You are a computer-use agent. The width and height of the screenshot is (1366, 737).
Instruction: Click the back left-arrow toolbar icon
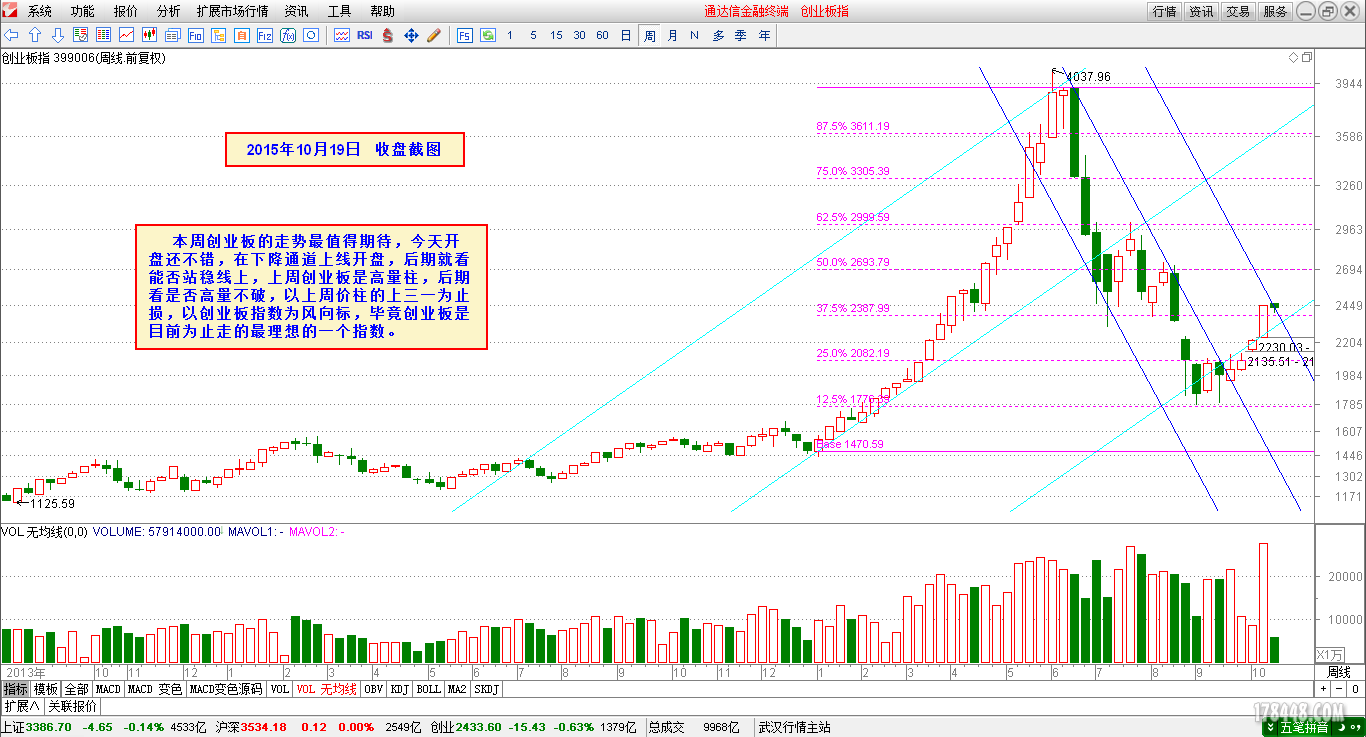click(11, 35)
